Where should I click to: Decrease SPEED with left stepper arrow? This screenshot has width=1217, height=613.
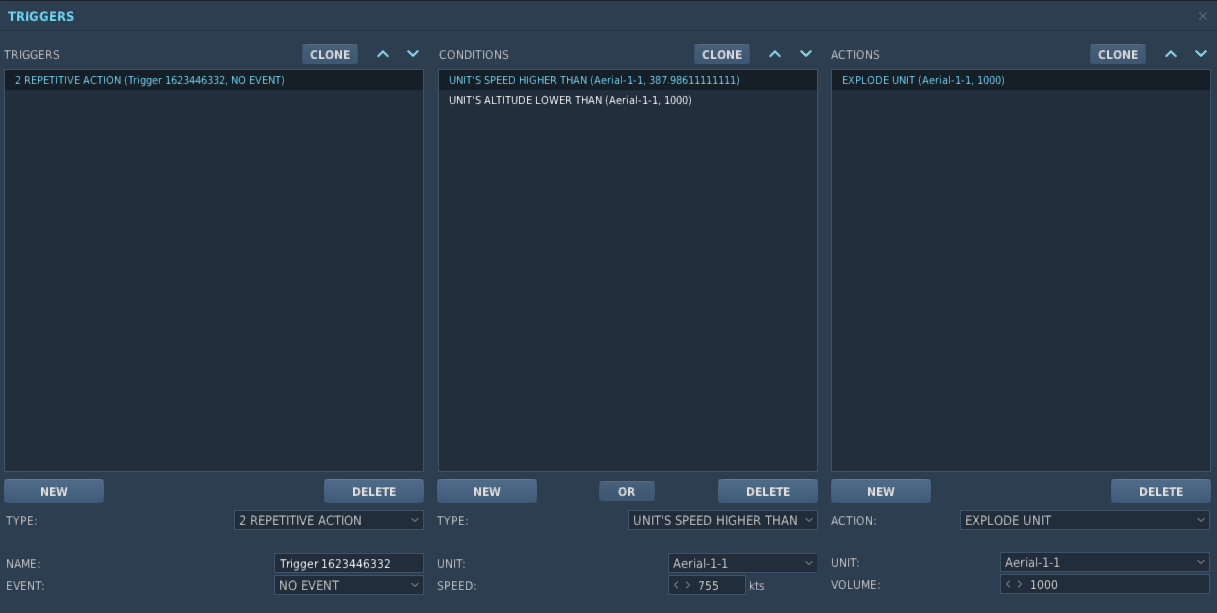pyautogui.click(x=677, y=585)
